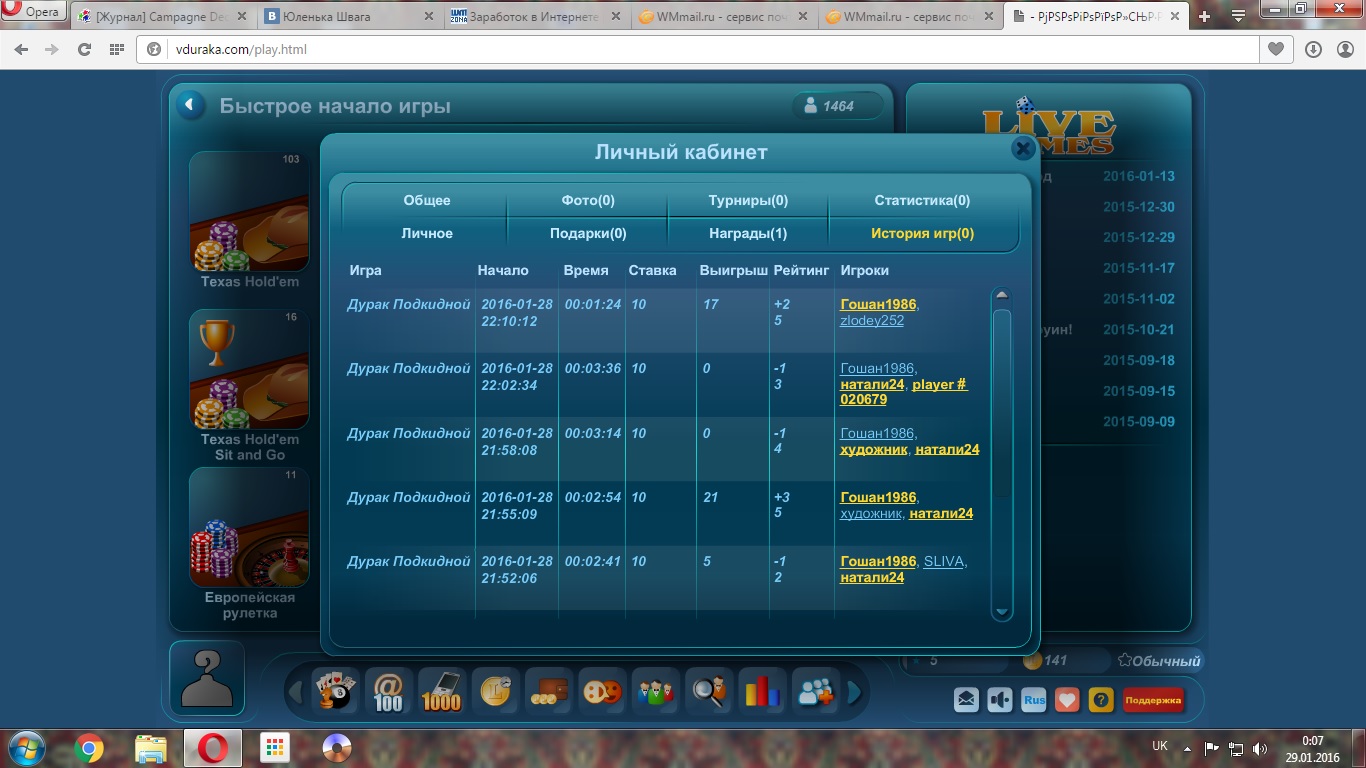1366x768 pixels.
Task: Click художник in the 21:58:08 game row
Action: 874,449
